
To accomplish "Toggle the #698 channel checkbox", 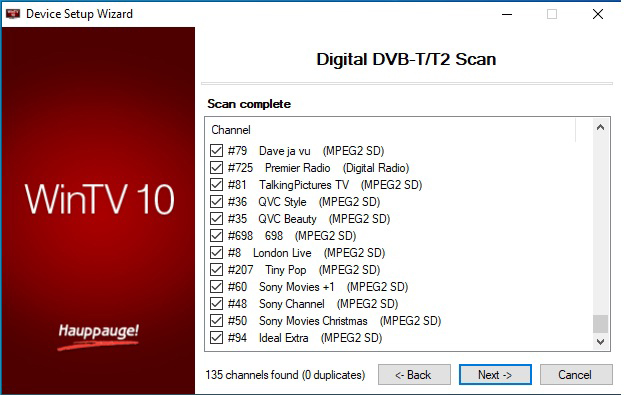I will pyautogui.click(x=216, y=236).
